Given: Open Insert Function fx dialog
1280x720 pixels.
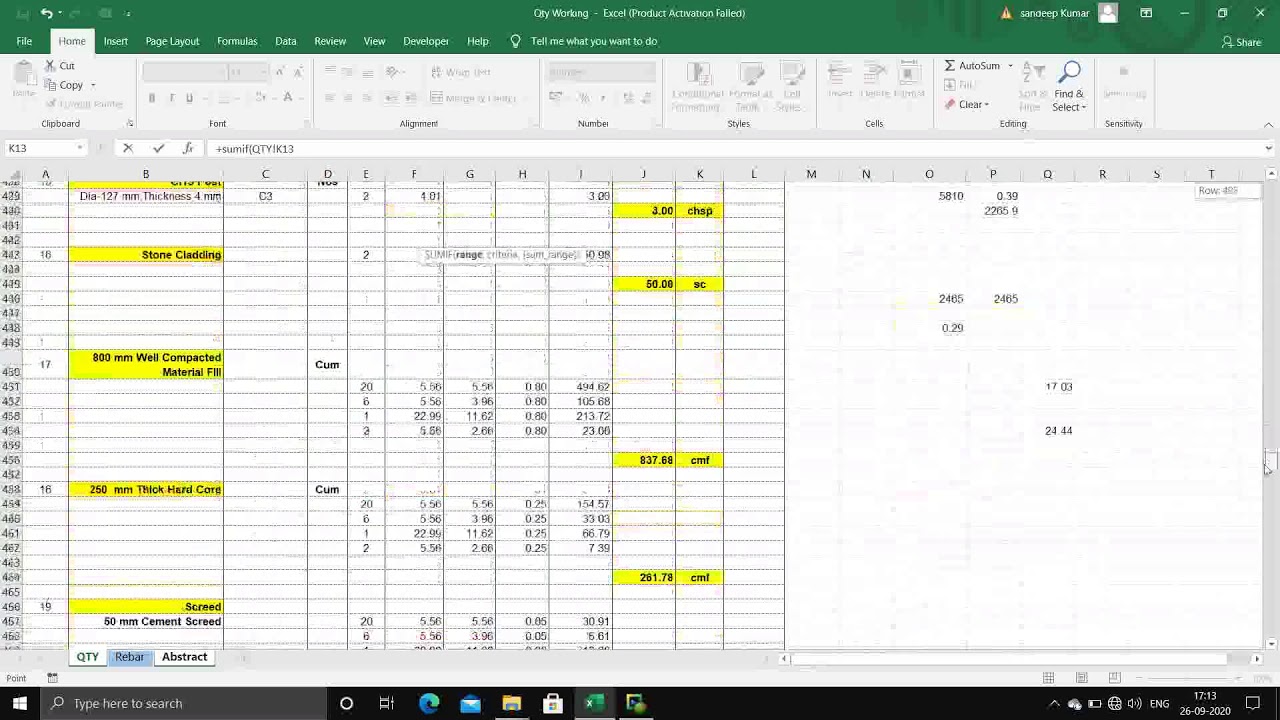Looking at the screenshot, I should tap(188, 148).
